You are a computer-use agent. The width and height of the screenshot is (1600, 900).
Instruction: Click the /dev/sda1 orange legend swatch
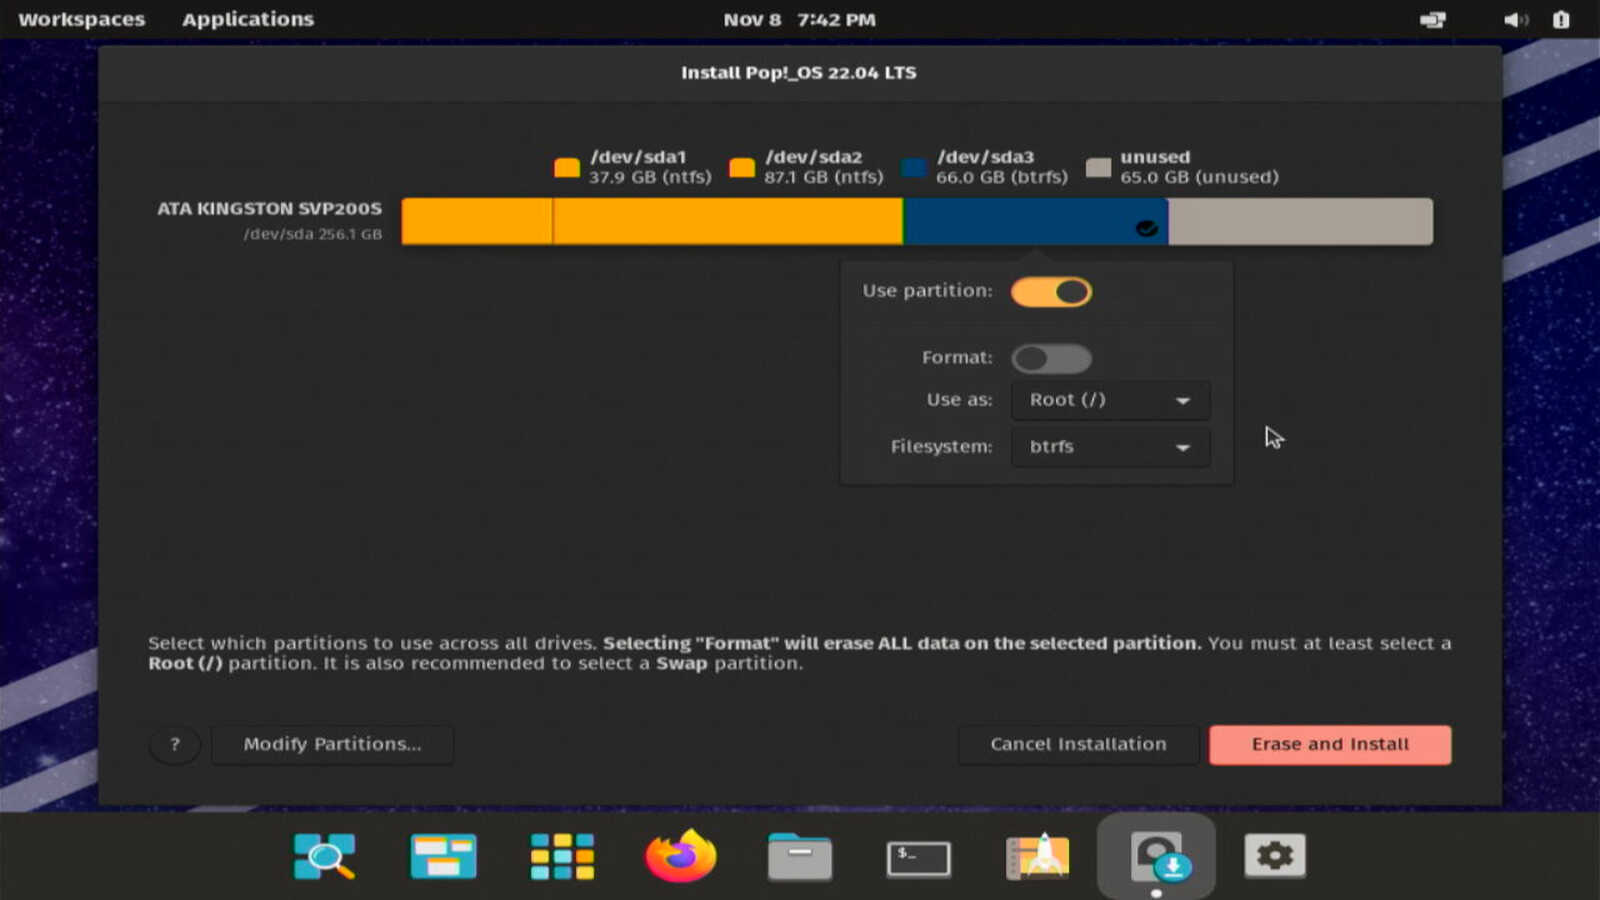[567, 167]
